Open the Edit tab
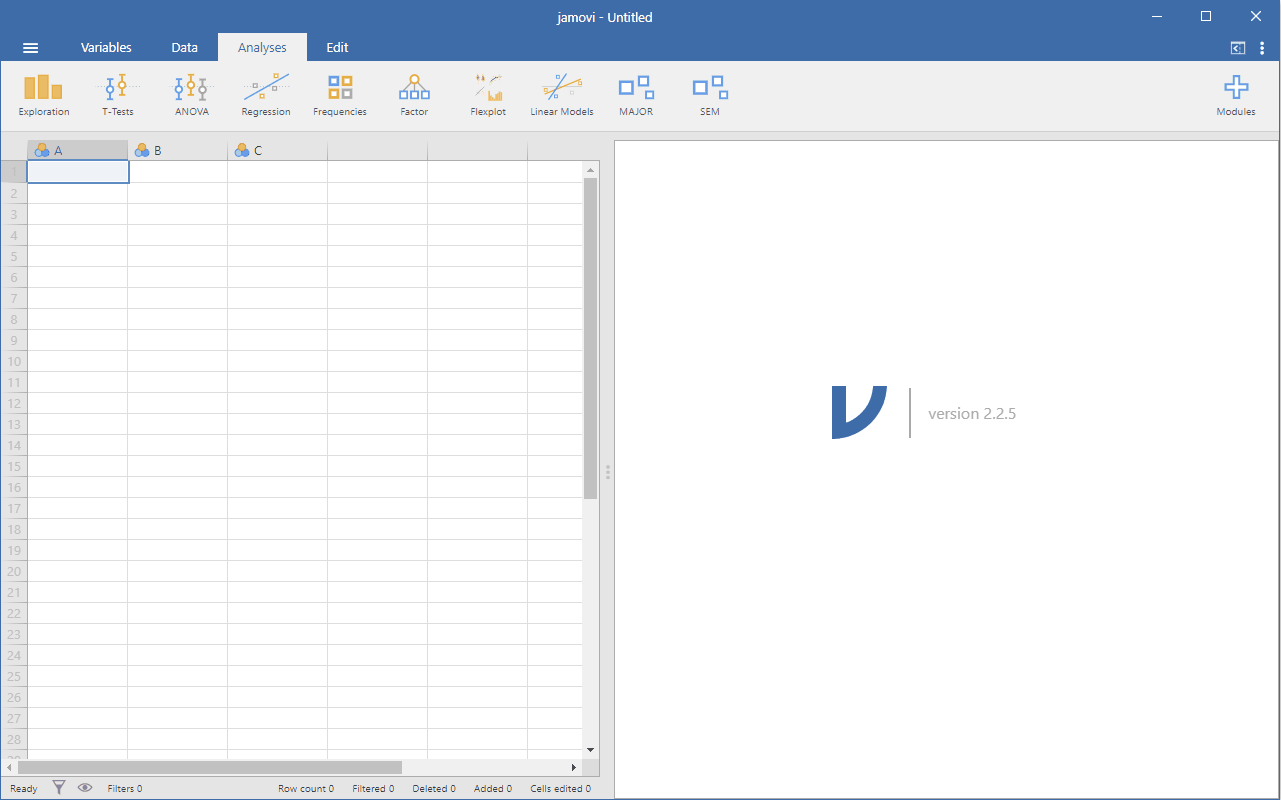Viewport: 1281px width, 800px height. point(337,48)
